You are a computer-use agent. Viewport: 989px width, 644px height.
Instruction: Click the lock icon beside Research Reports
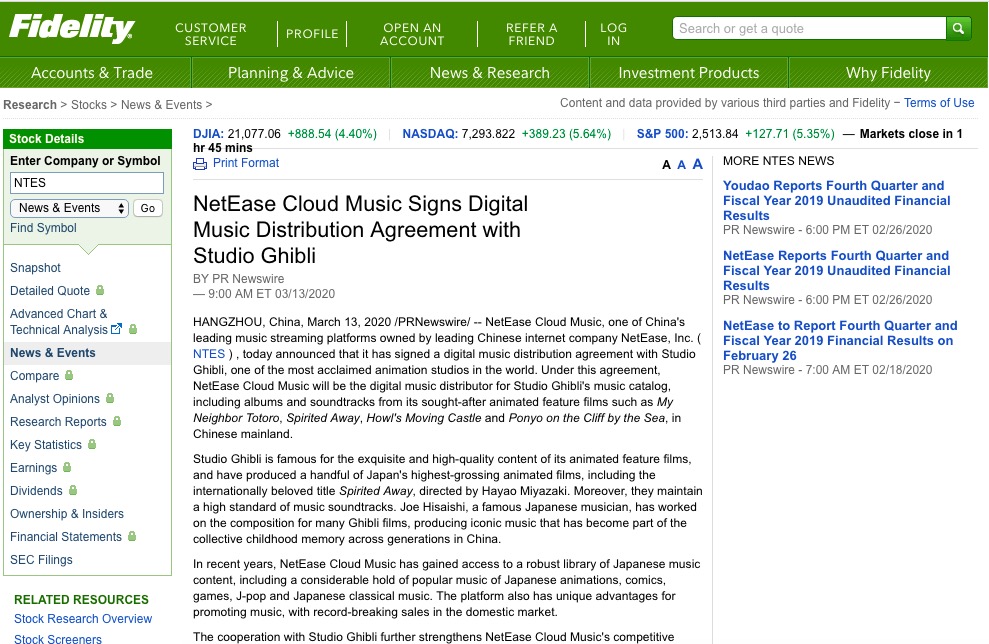(x=117, y=421)
